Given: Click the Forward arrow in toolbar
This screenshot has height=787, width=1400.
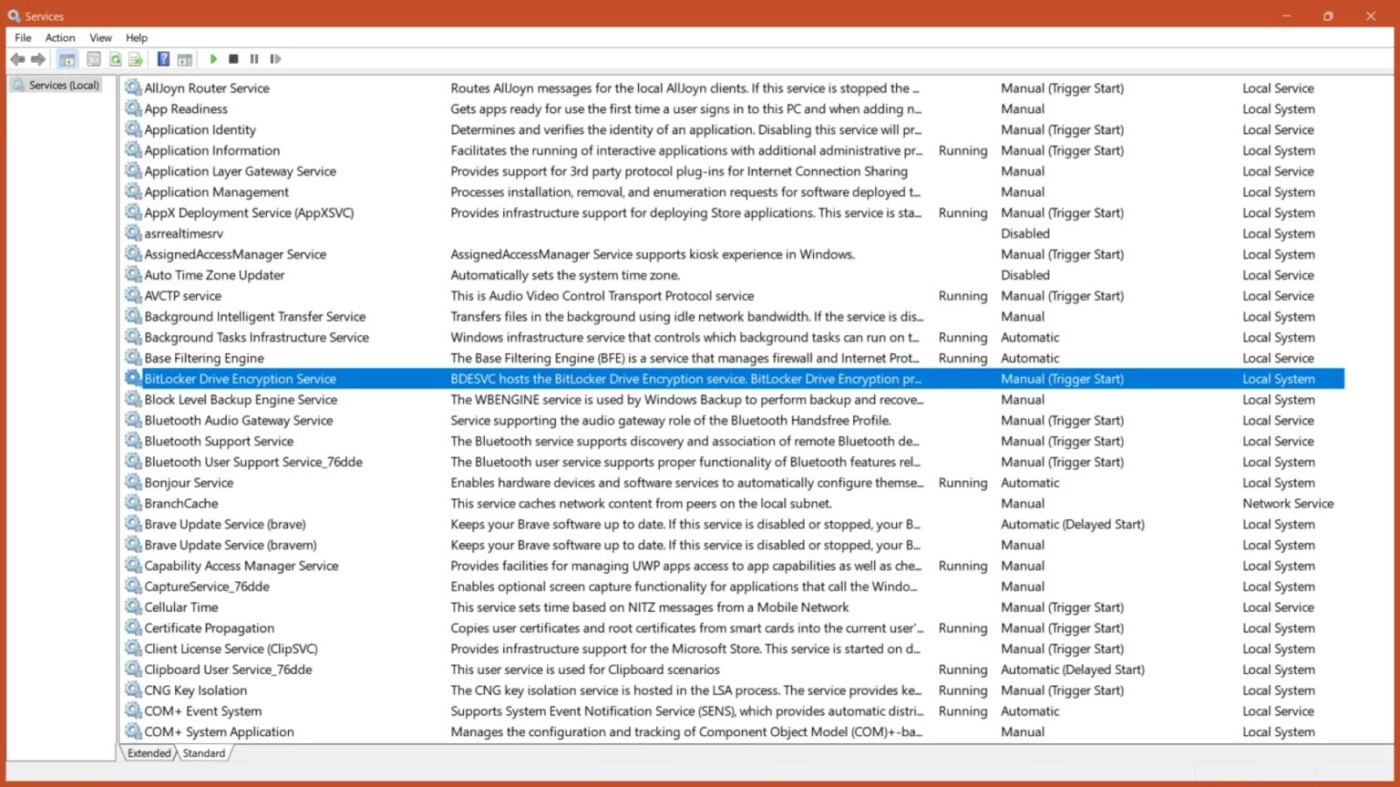Looking at the screenshot, I should pyautogui.click(x=38, y=60).
